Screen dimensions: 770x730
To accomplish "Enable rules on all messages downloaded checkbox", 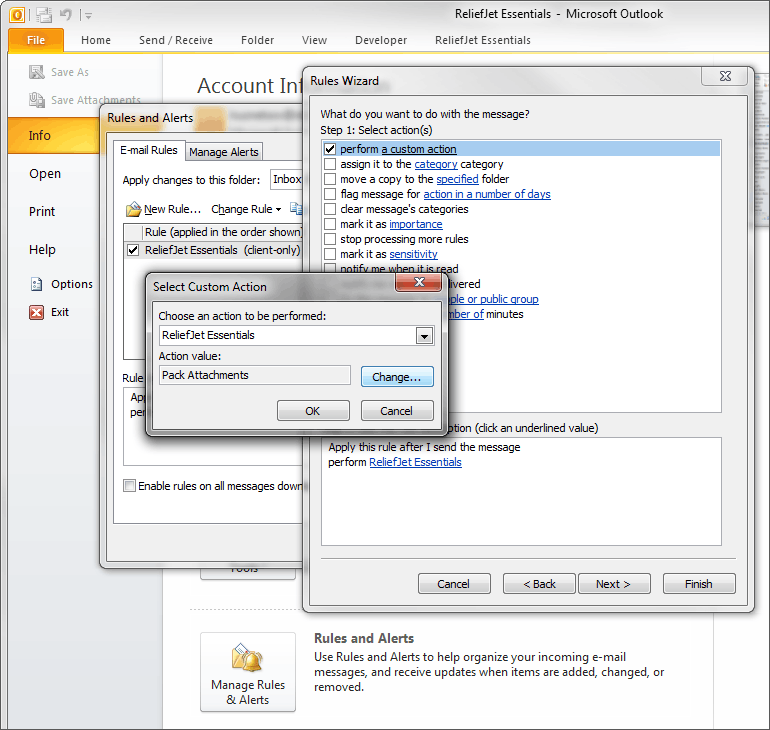I will (x=130, y=486).
